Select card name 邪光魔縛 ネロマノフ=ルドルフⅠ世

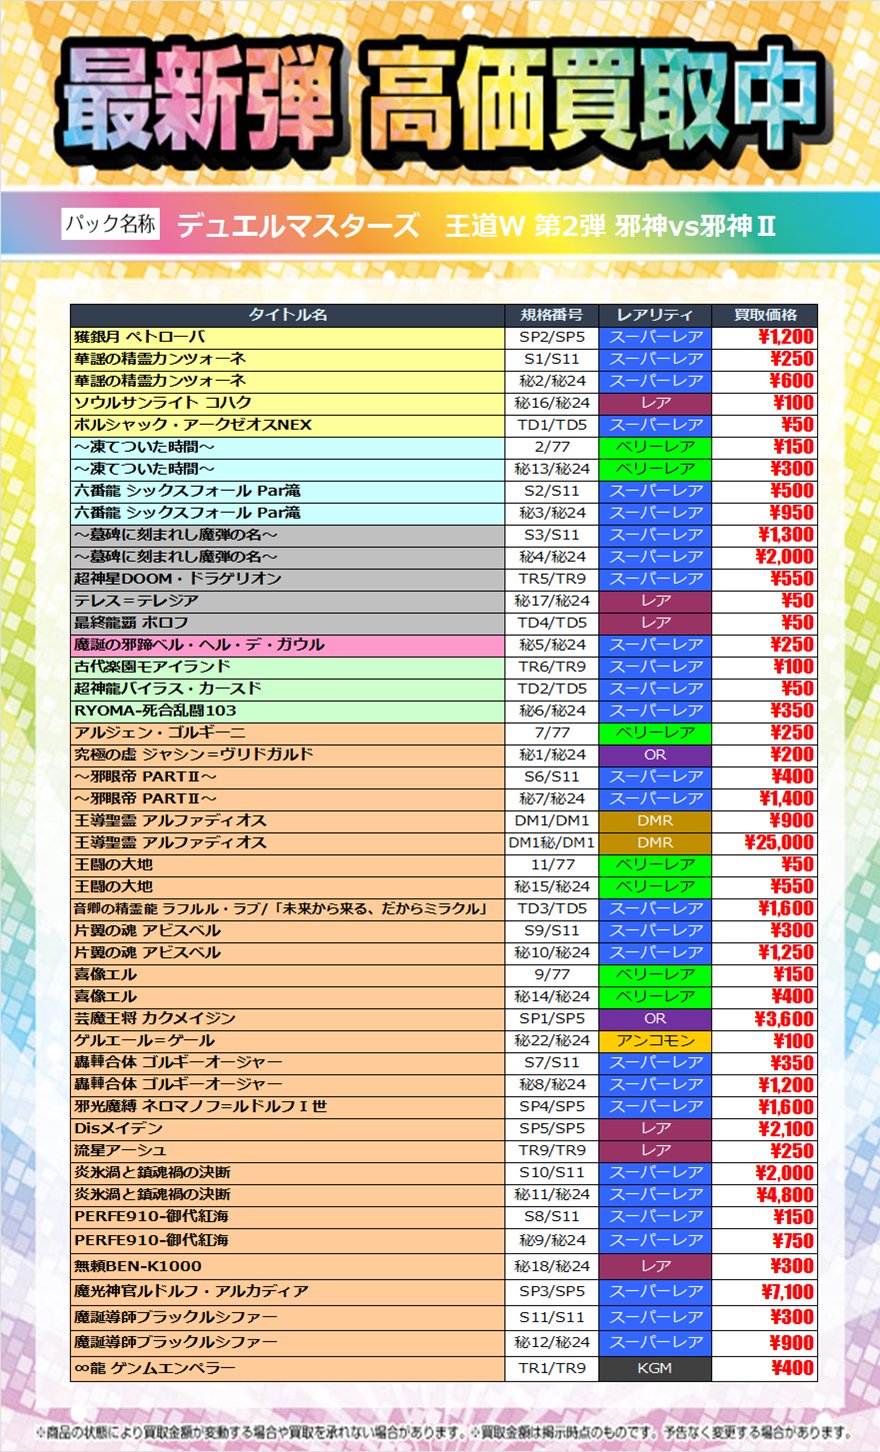pos(200,1107)
